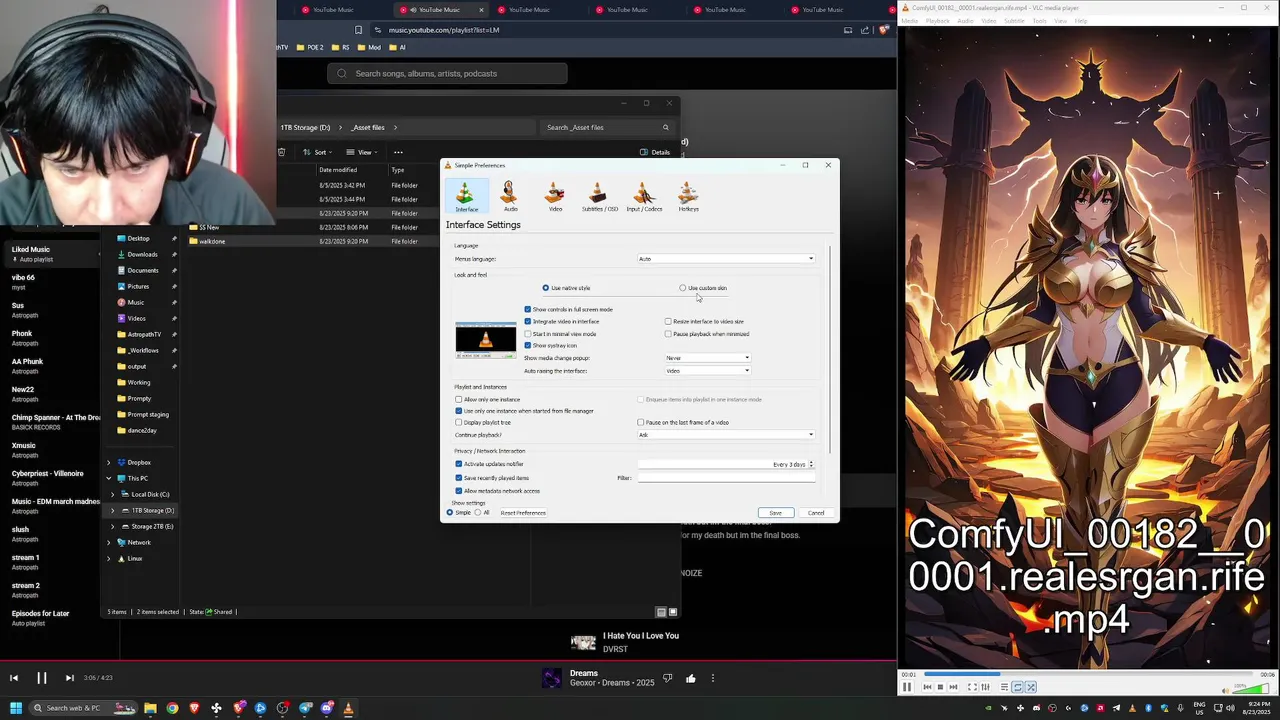
Task: Open the Subtitles / OSD preferences category
Action: tap(600, 196)
